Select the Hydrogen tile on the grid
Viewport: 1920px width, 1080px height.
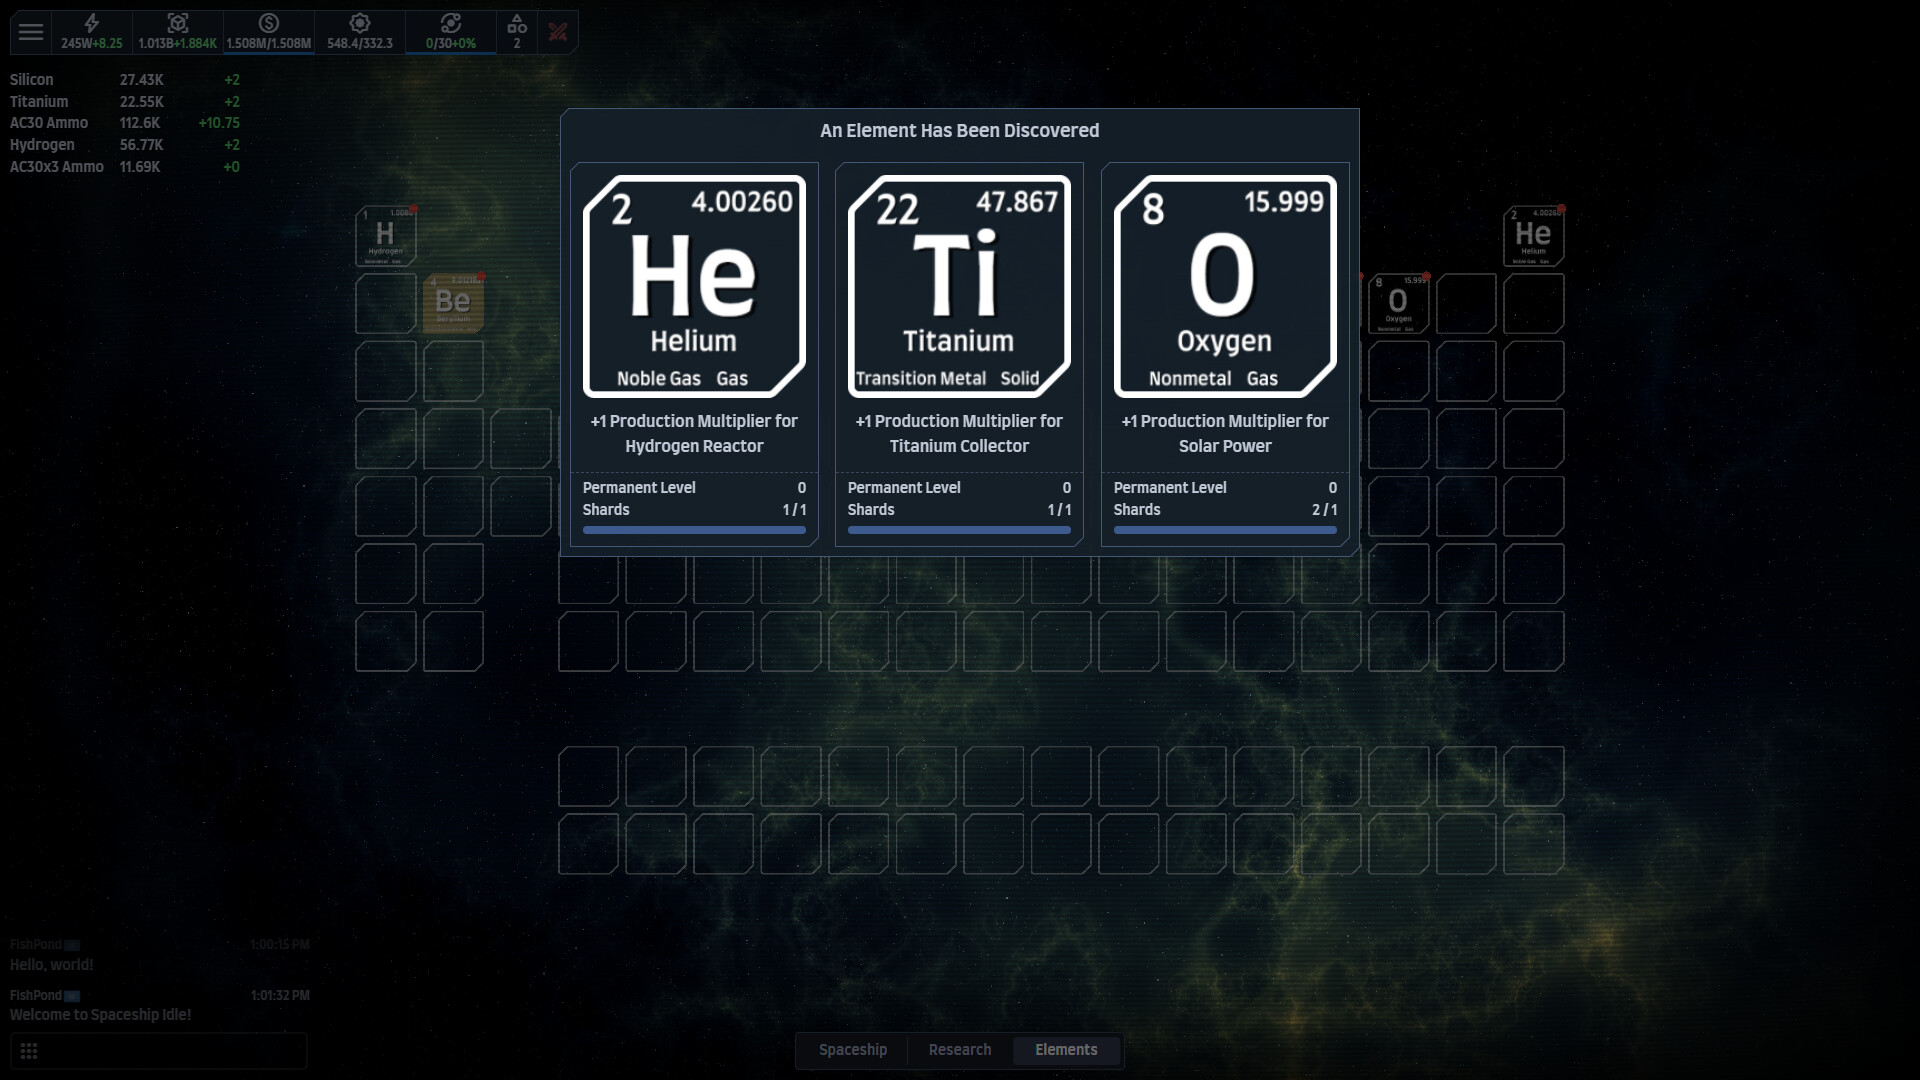point(387,236)
